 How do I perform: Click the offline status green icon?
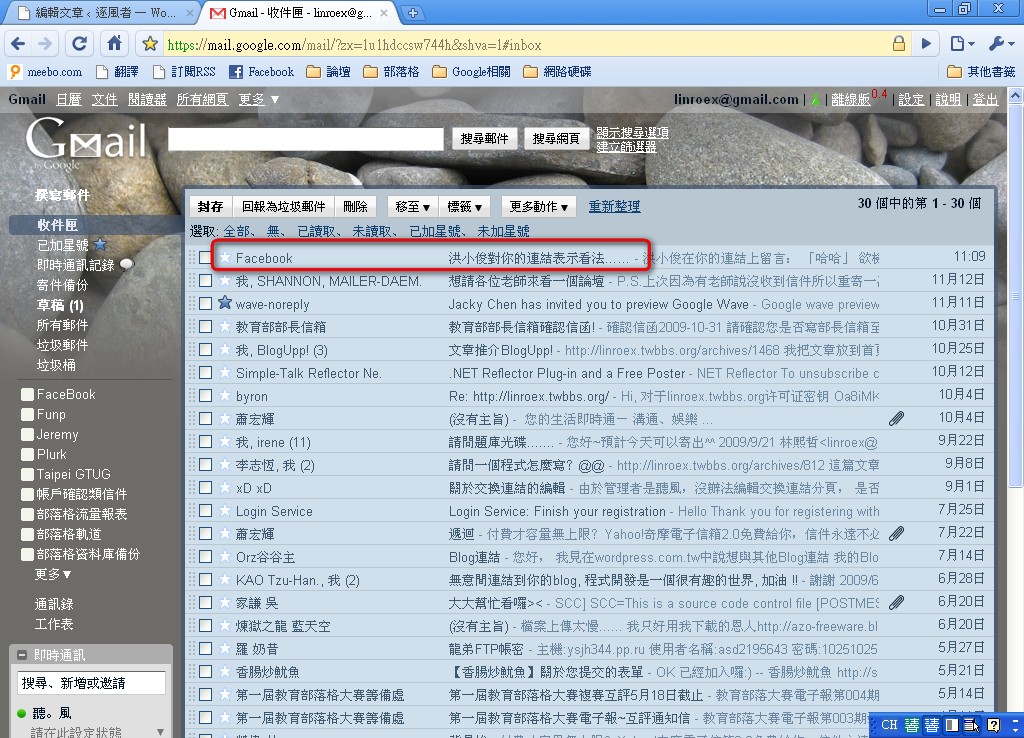click(x=815, y=100)
